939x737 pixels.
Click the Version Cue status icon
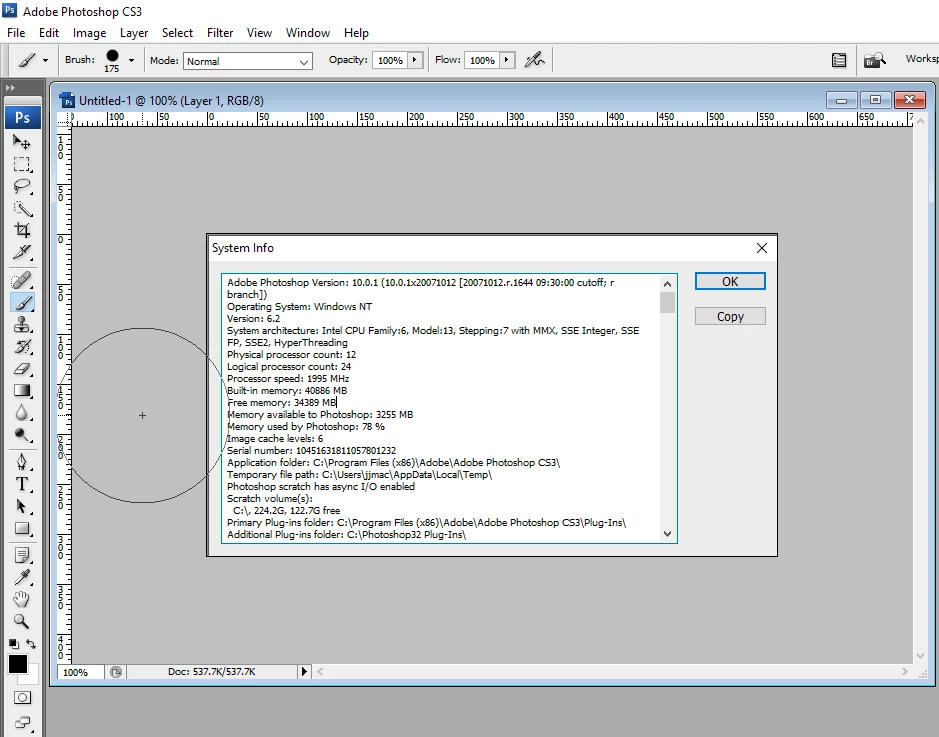point(116,672)
